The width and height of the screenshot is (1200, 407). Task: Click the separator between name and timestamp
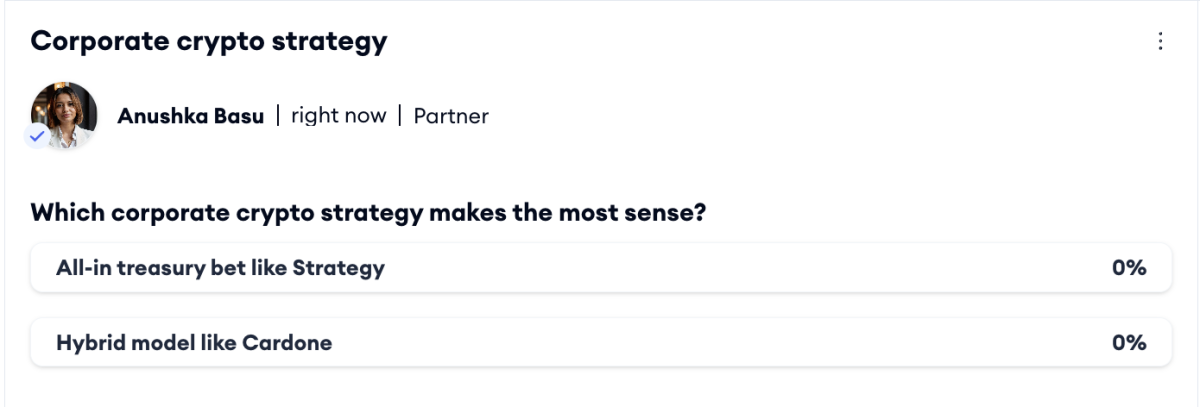pyautogui.click(x=278, y=116)
